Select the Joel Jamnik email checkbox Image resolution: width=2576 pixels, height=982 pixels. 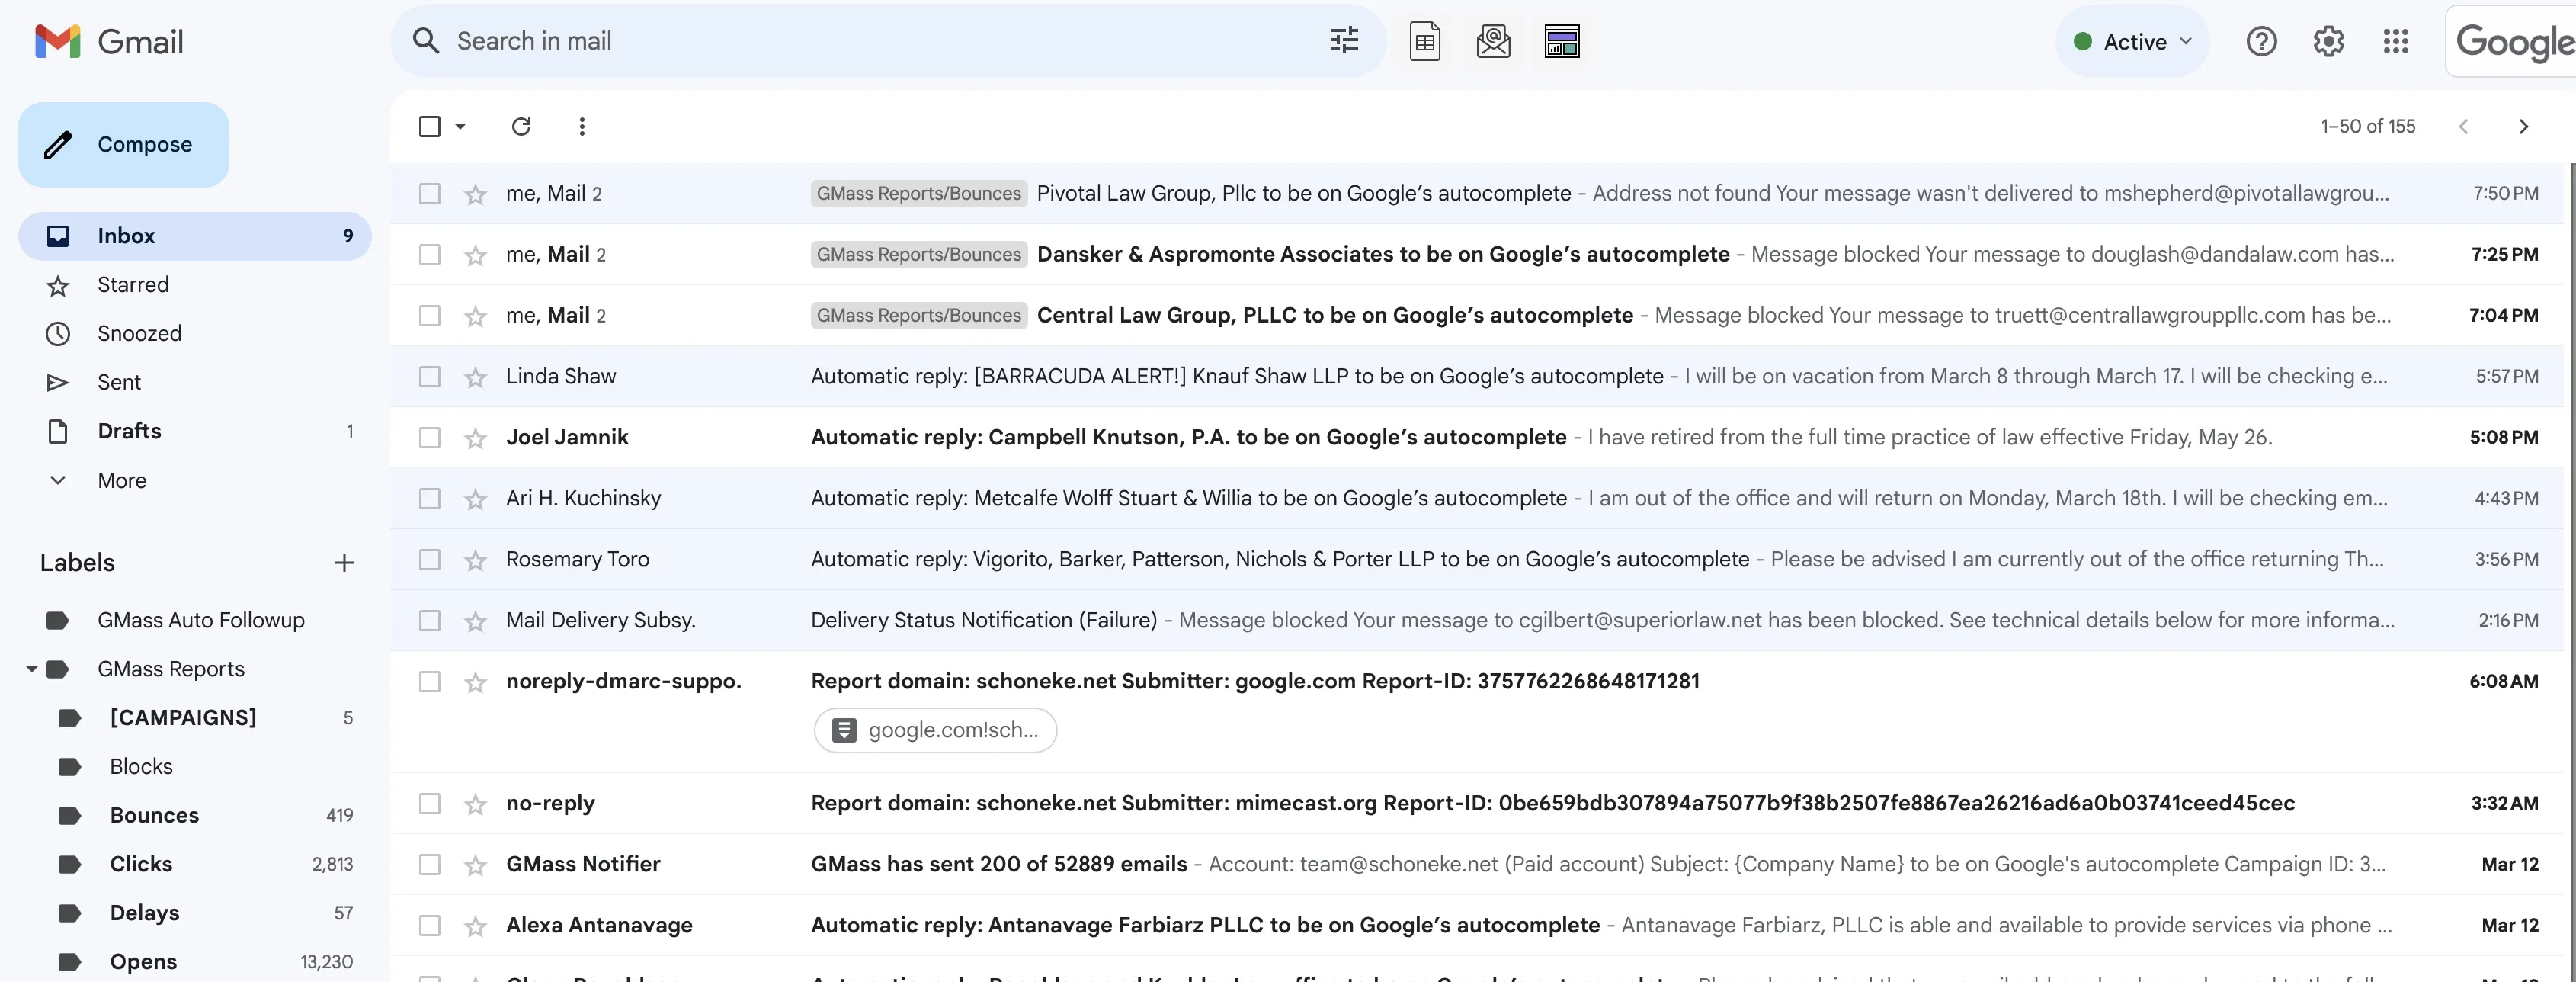click(430, 437)
